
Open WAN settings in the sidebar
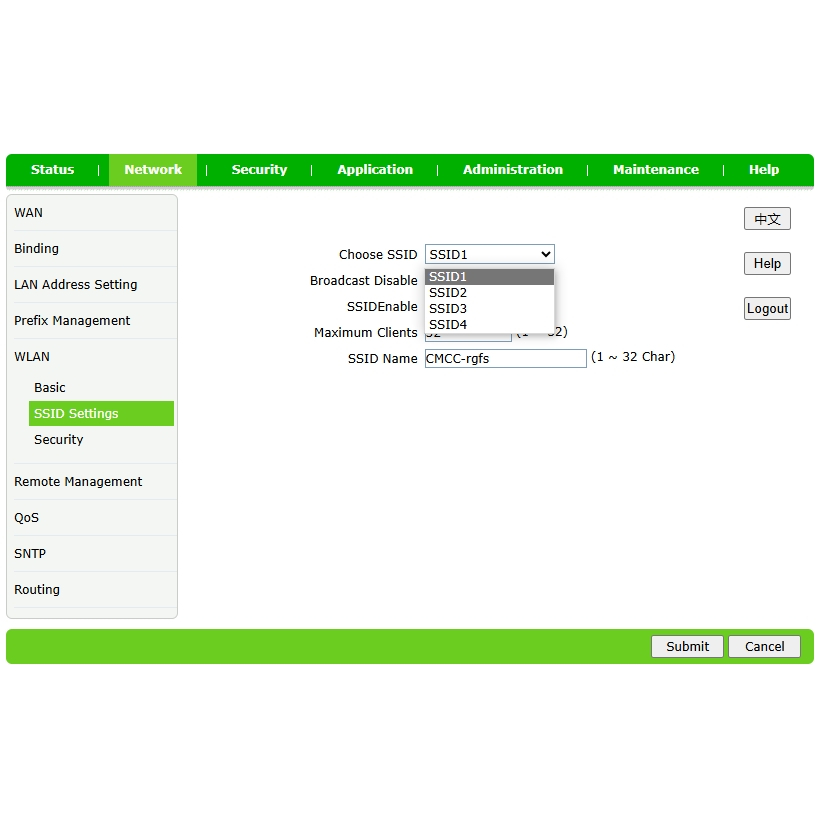(x=29, y=213)
